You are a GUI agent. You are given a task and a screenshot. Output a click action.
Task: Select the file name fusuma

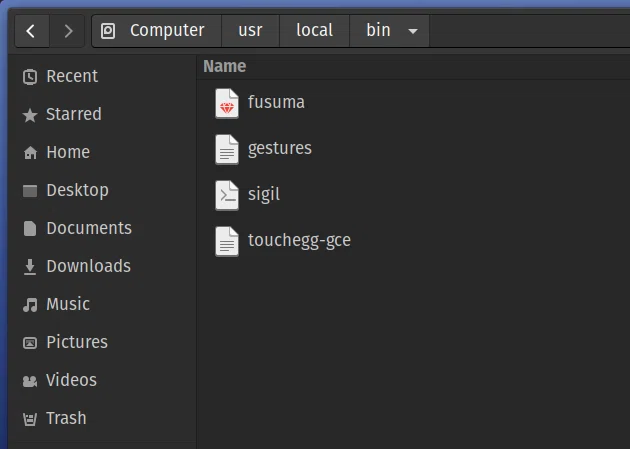point(276,102)
